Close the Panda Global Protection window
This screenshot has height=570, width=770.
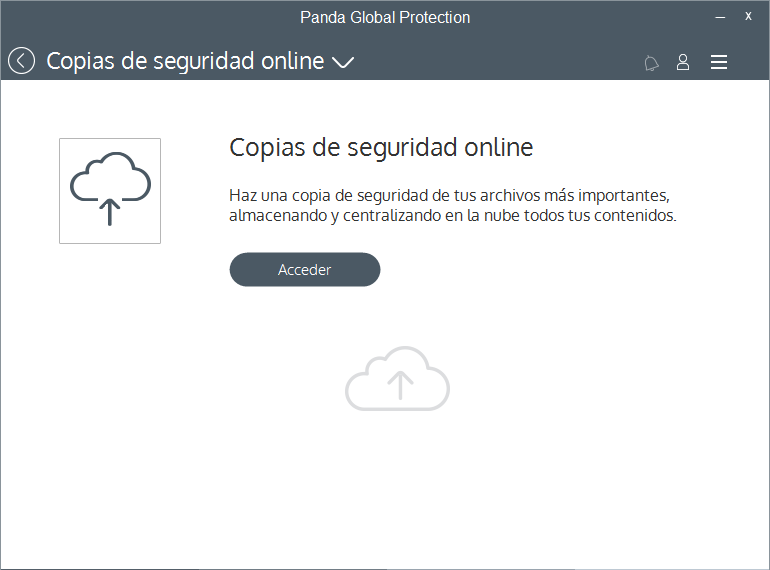tap(748, 16)
